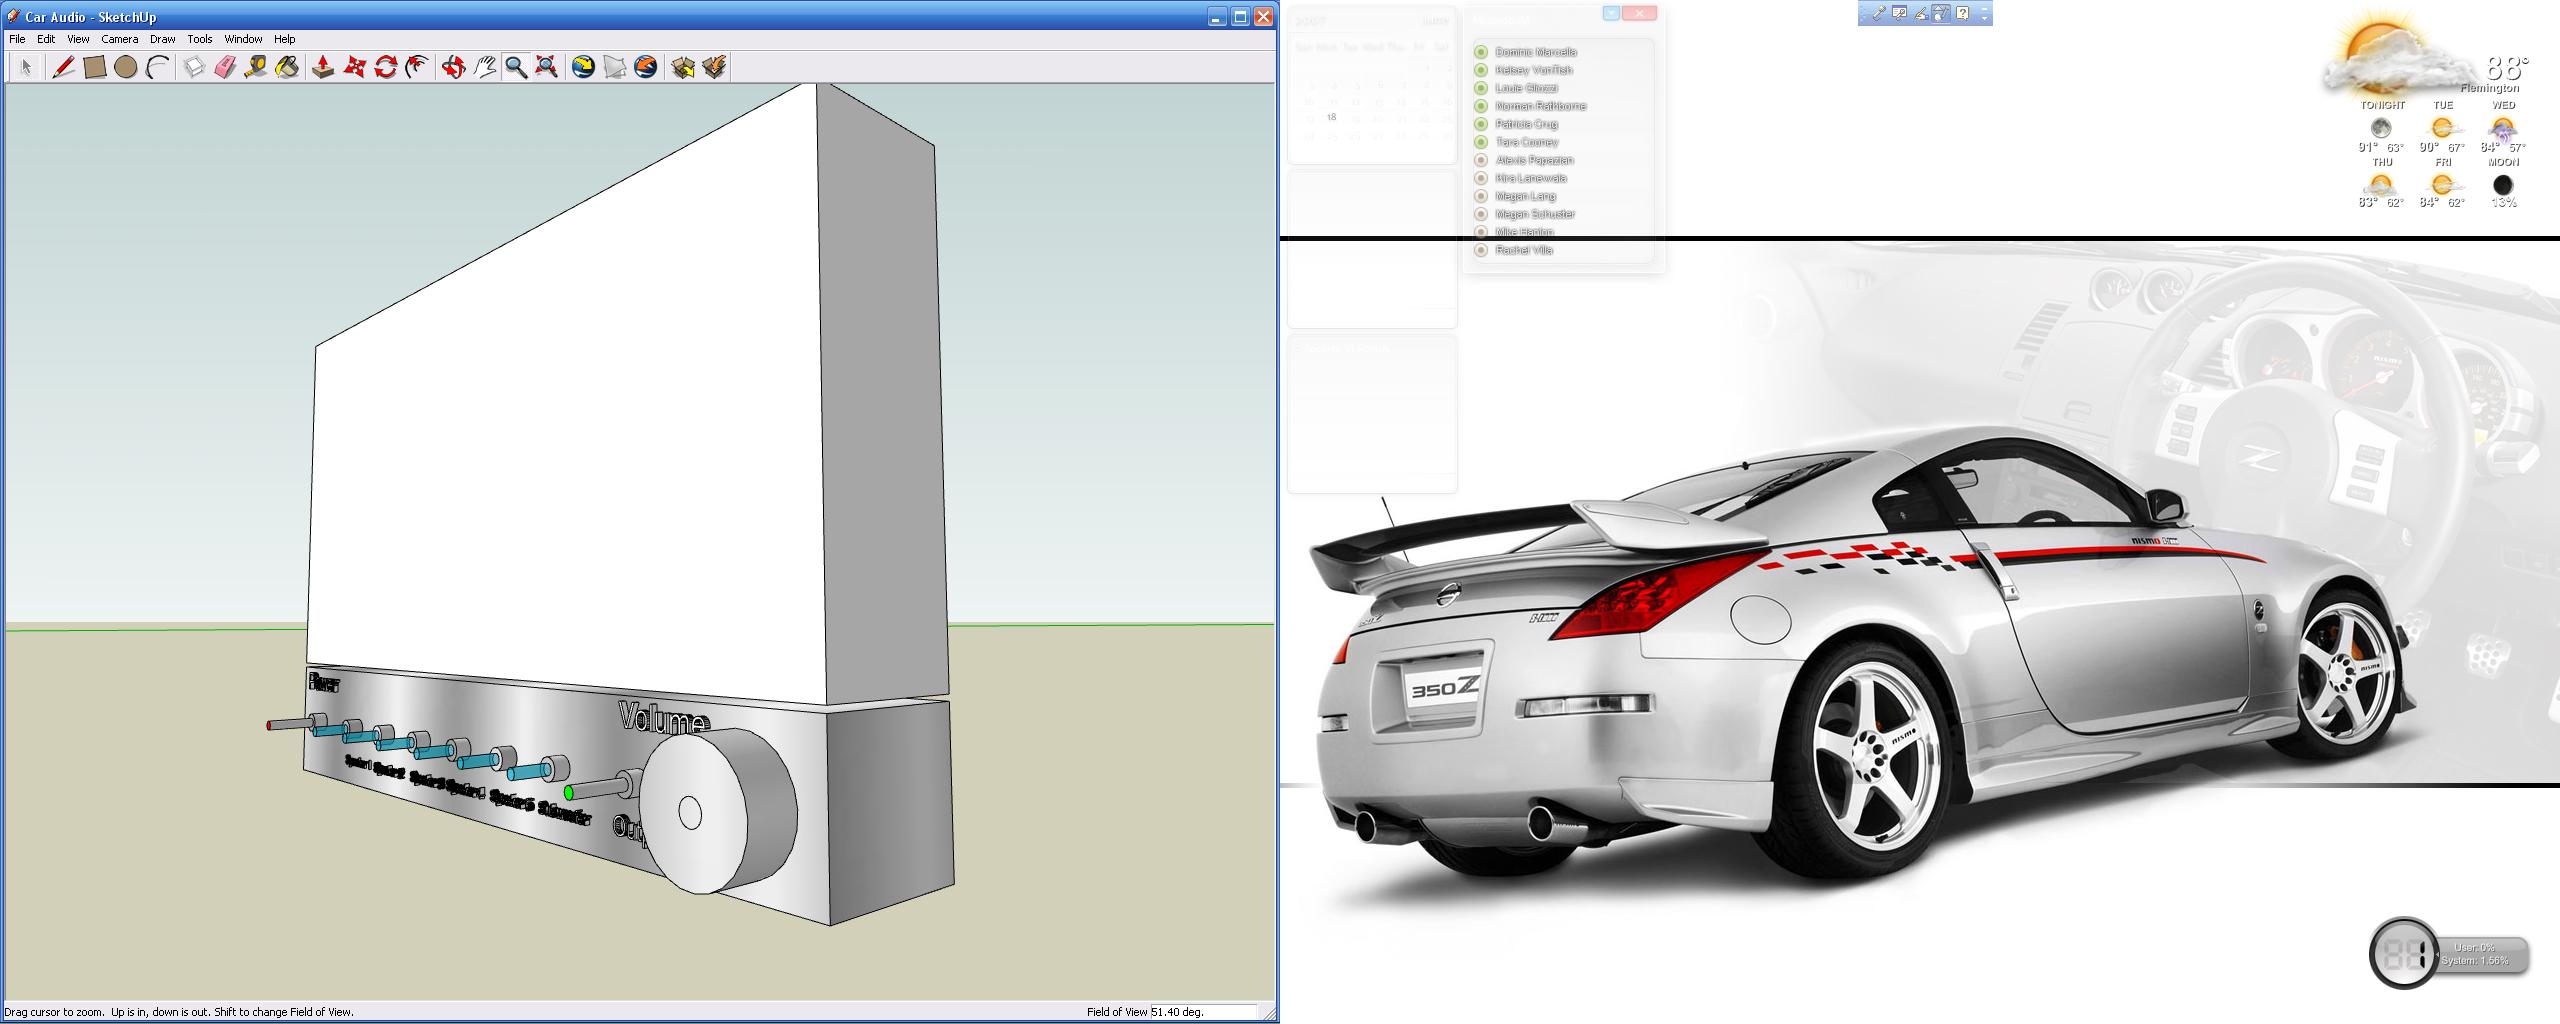The image size is (2560, 1024).
Task: Select contact Megan Schuster
Action: [1535, 214]
